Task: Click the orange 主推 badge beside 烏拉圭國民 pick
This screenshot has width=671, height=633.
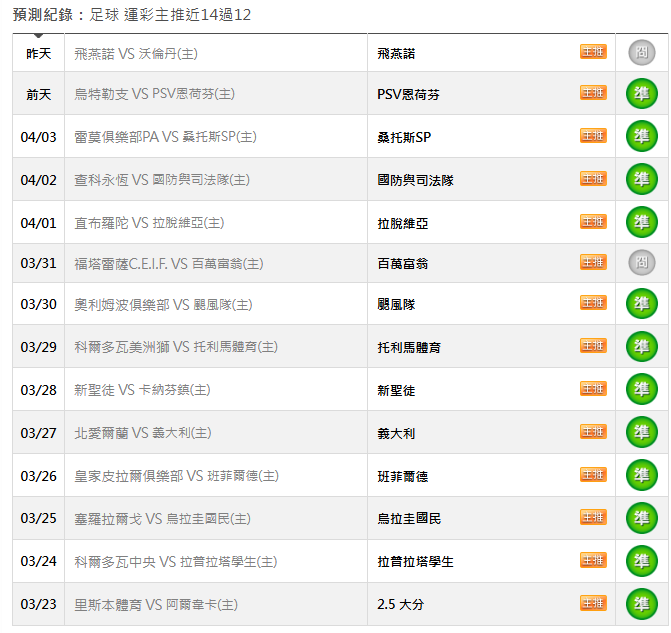Action: click(x=593, y=517)
